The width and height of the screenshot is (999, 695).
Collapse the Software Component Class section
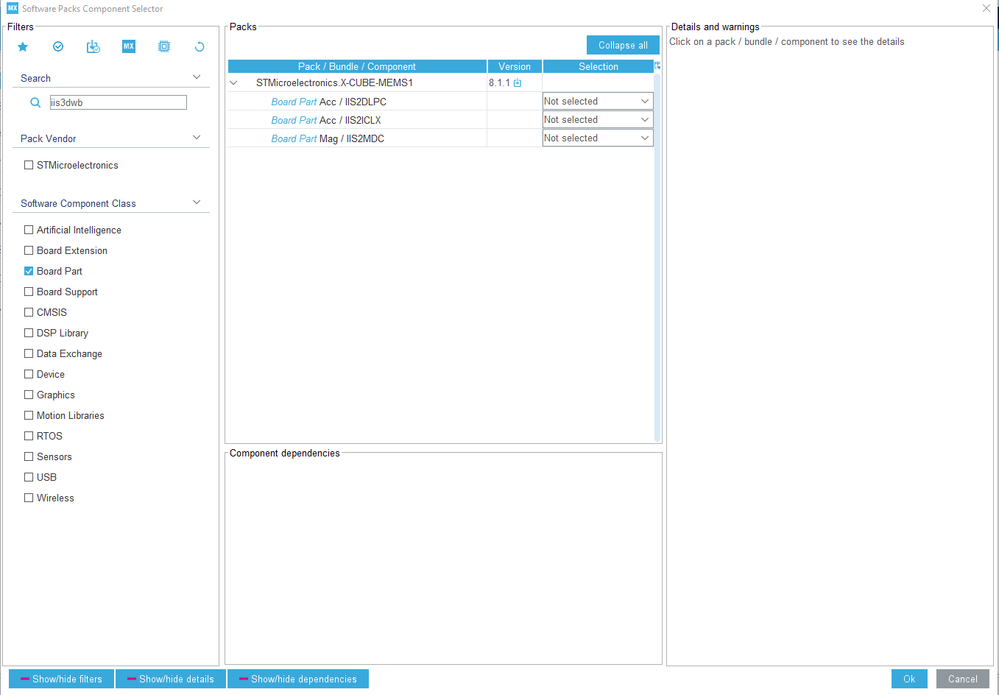point(196,203)
